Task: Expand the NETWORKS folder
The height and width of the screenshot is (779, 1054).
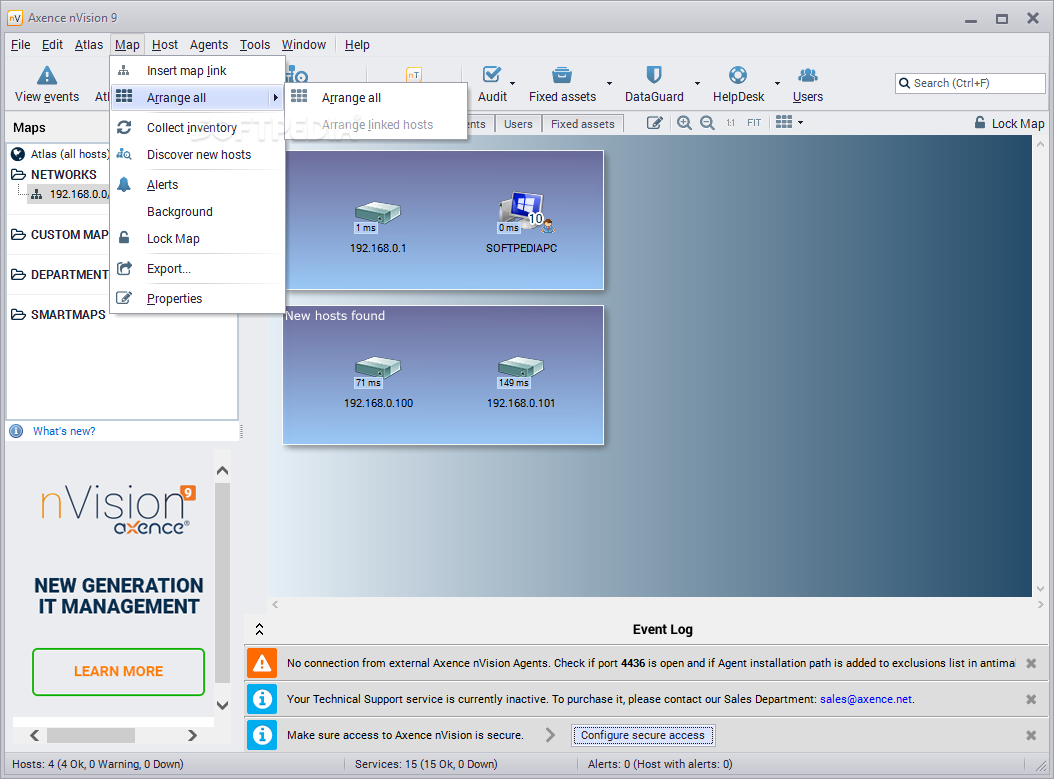Action: click(18, 175)
